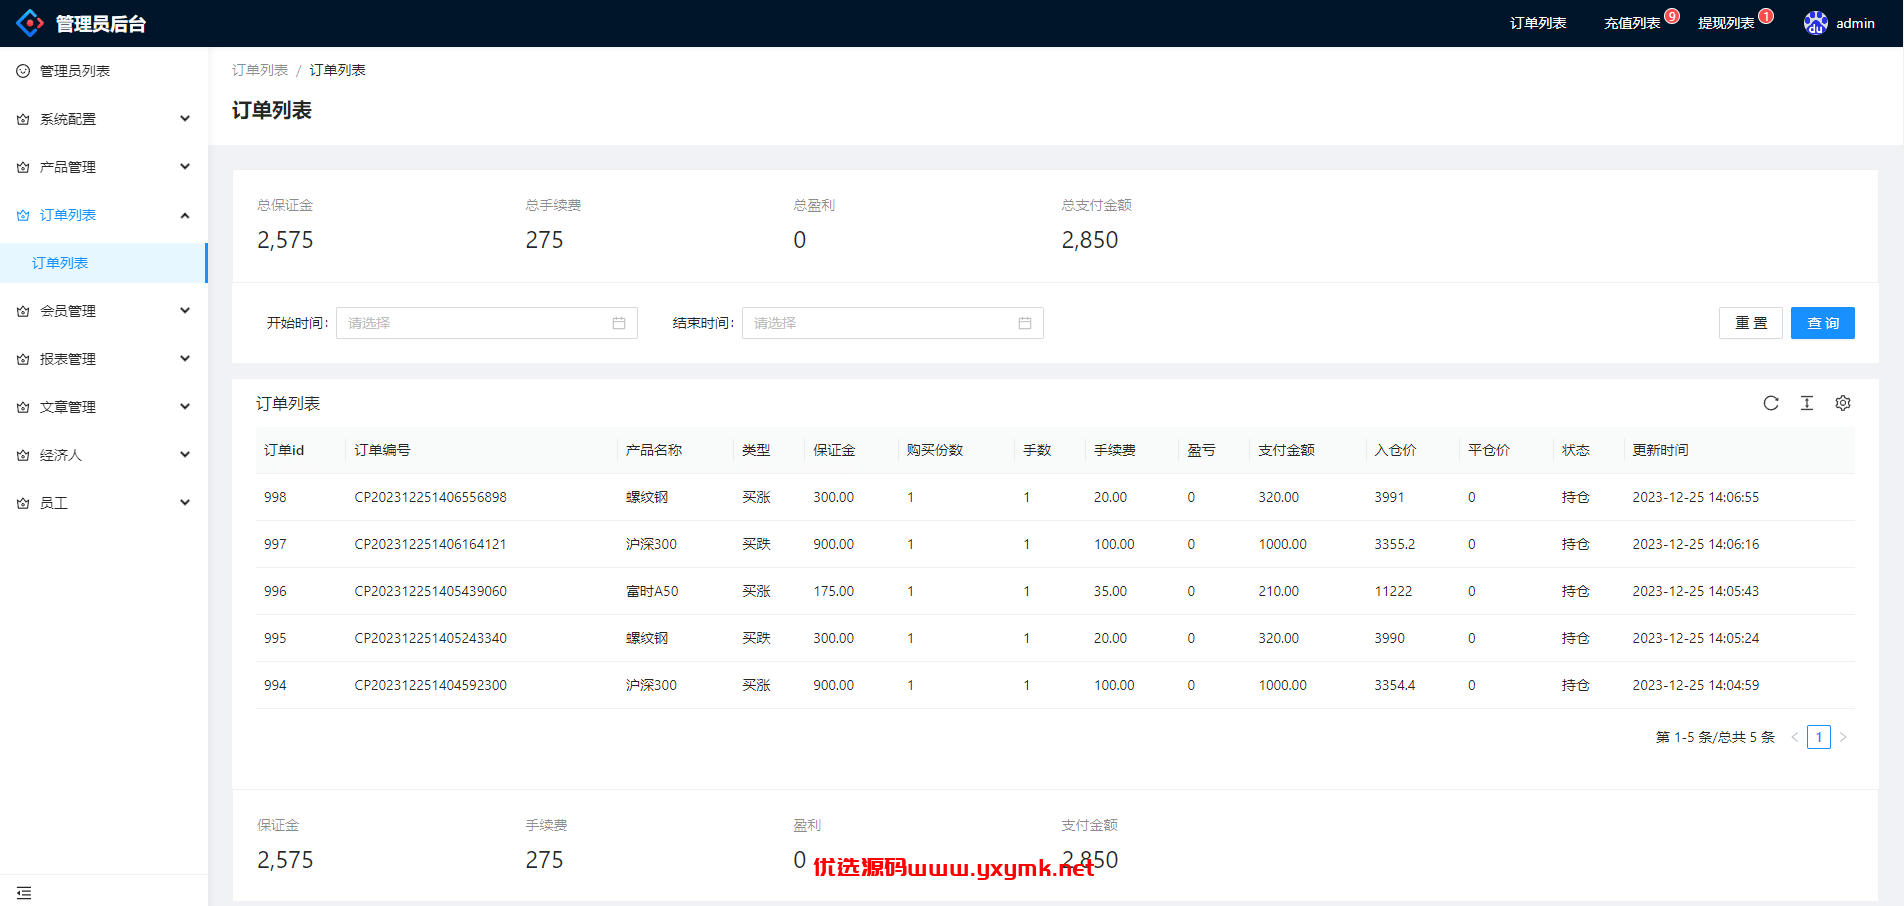Screen dimensions: 1904x906
Task: Click the 重置 reset button
Action: coord(1751,323)
